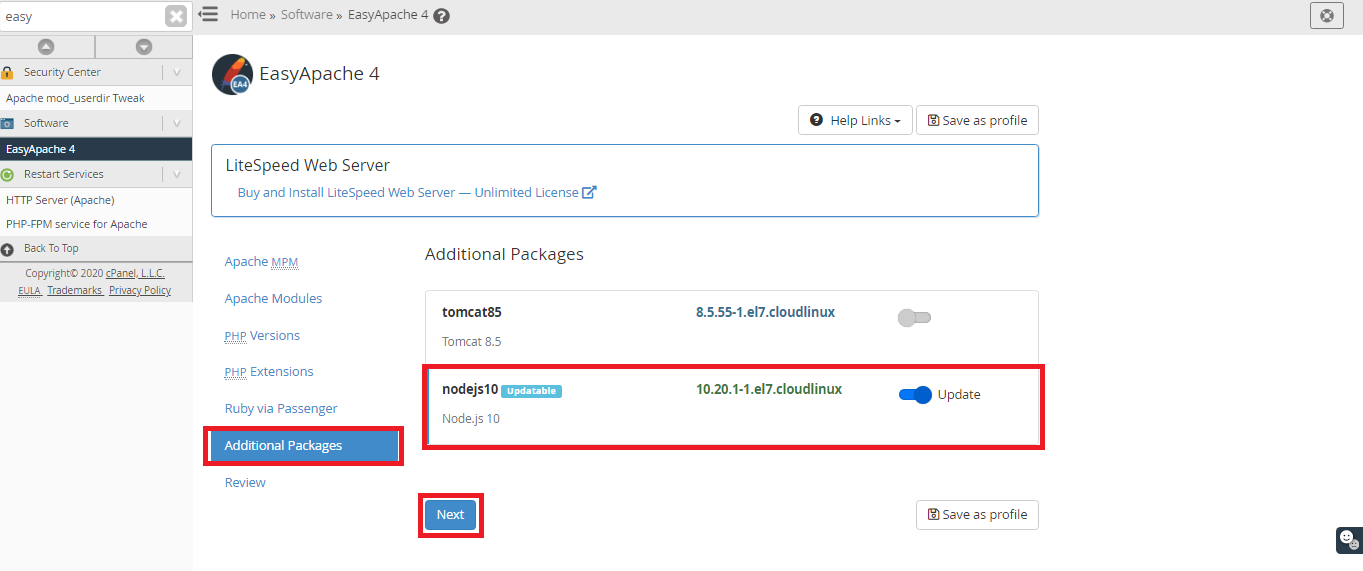Open the Privacy Policy footer link
This screenshot has height=571, width=1363.
140,290
